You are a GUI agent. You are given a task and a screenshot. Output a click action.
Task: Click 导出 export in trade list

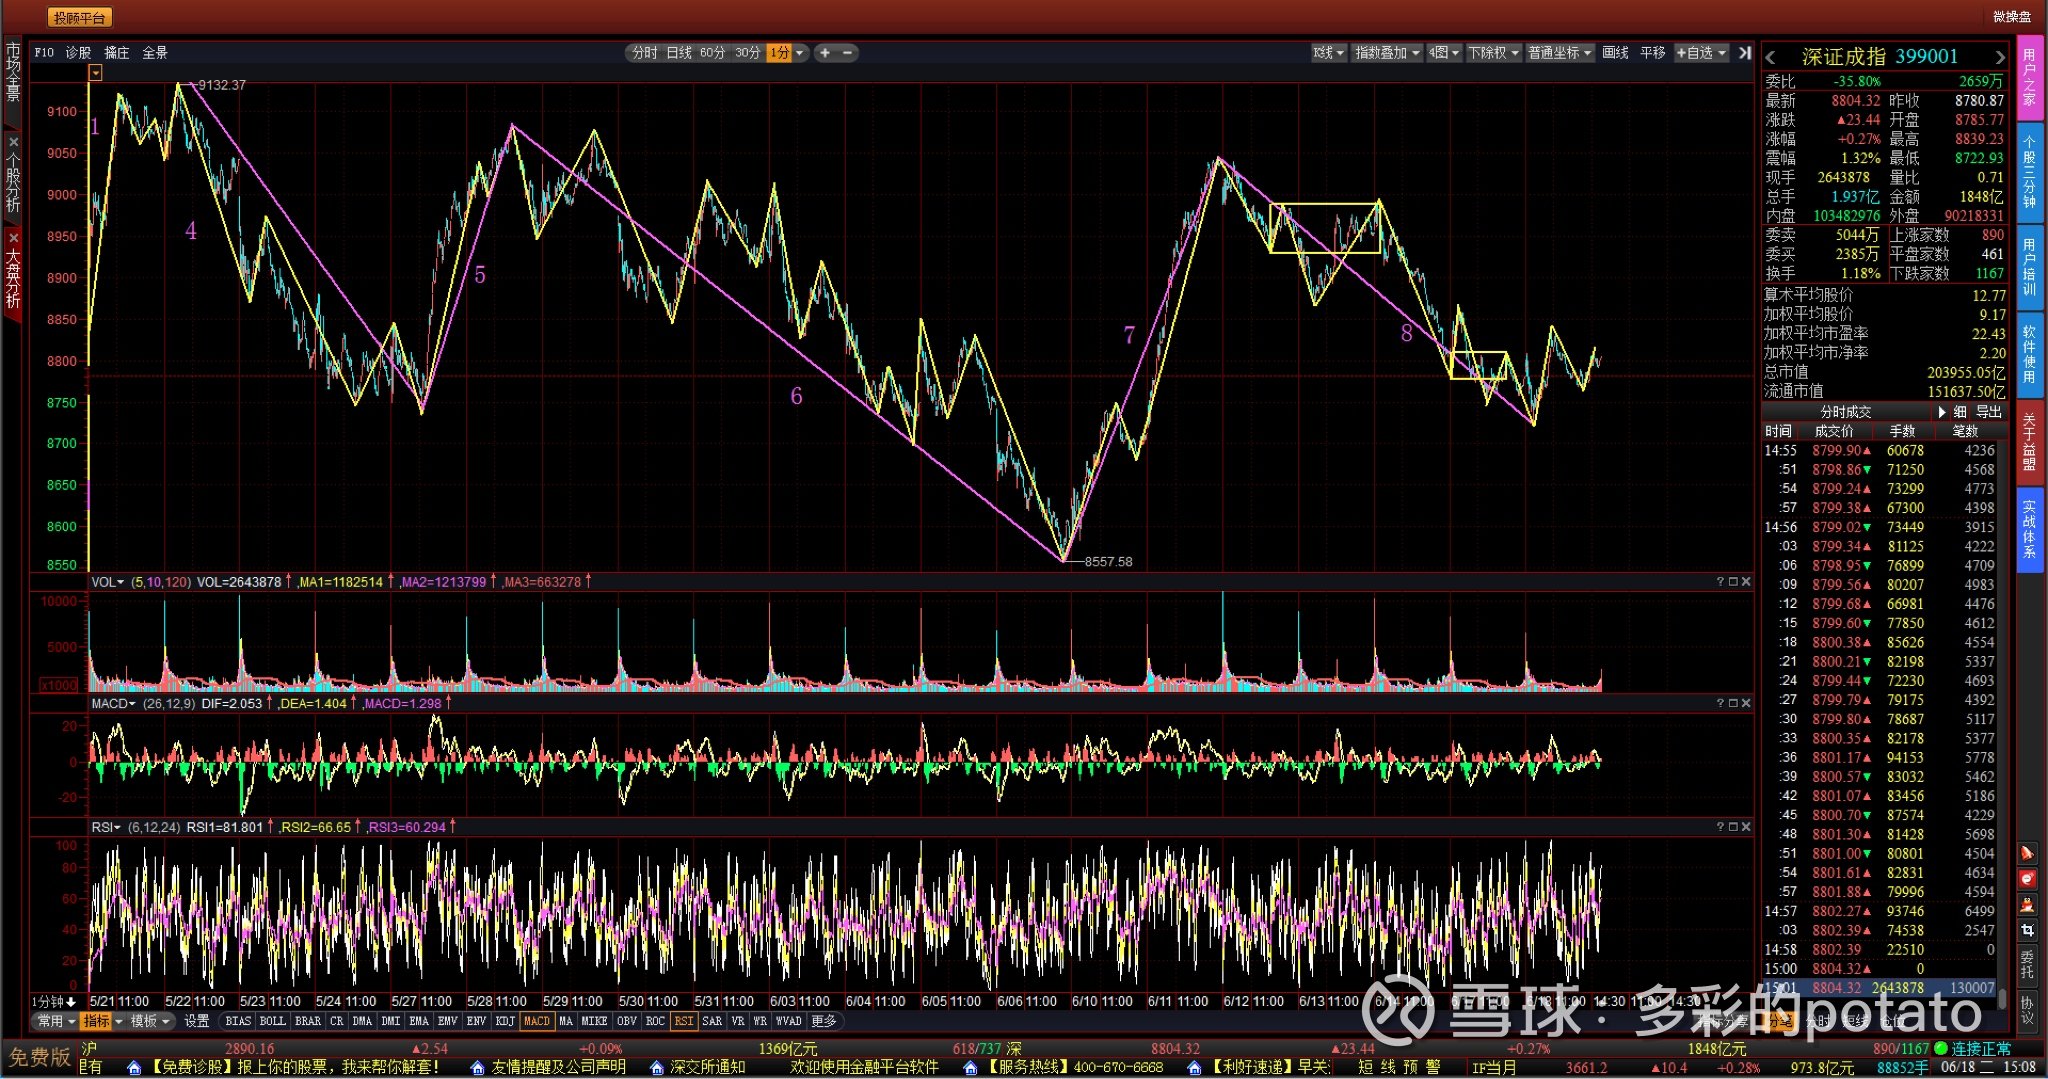tap(1989, 412)
